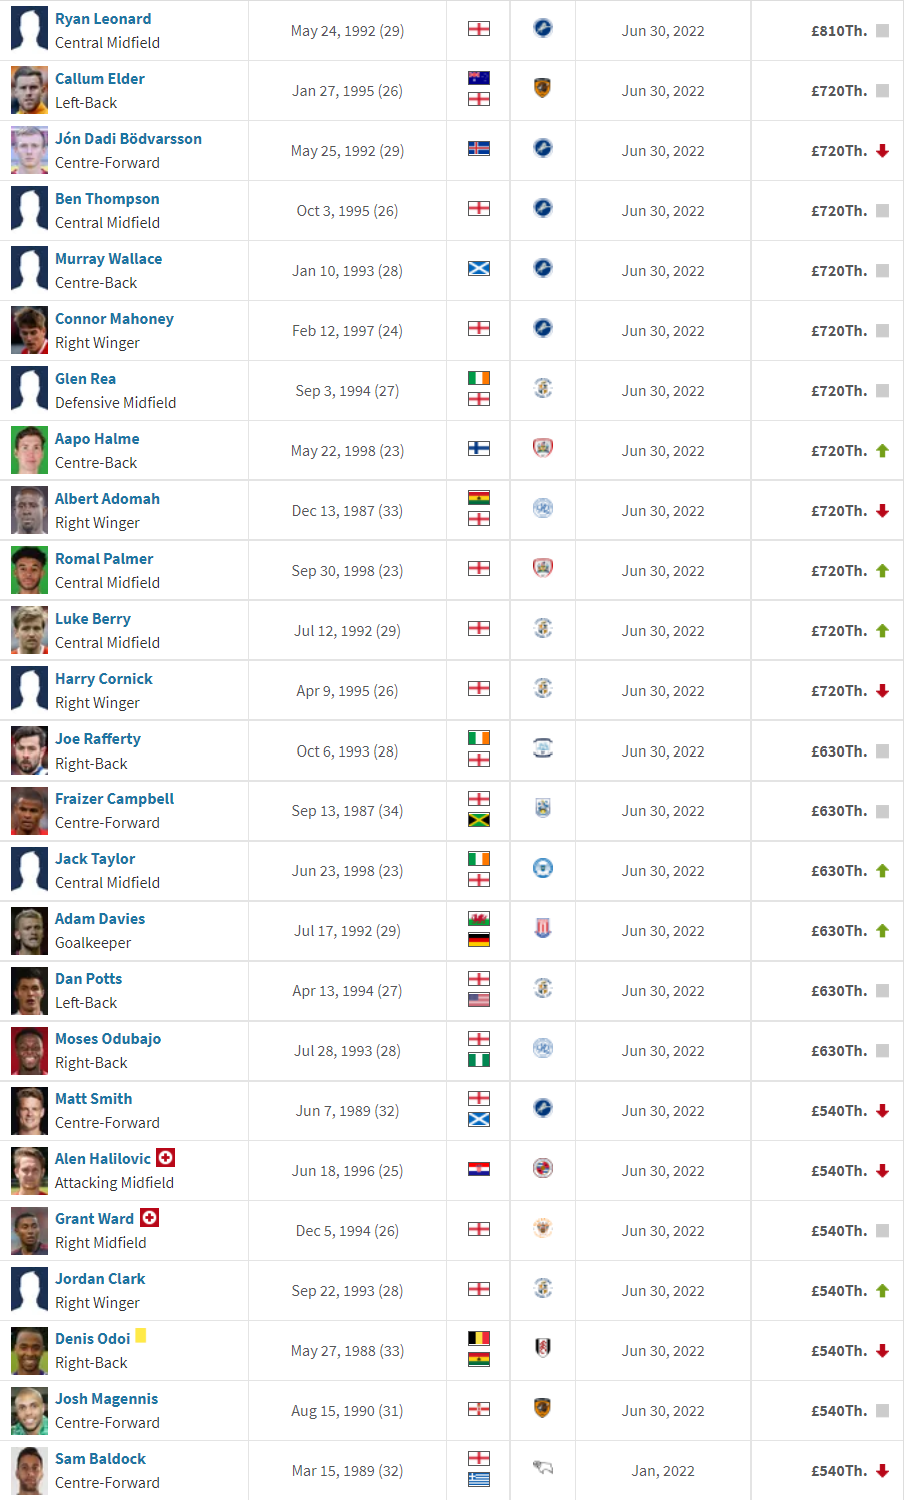Click the £720Th. market value for Luke Berry

pos(839,631)
